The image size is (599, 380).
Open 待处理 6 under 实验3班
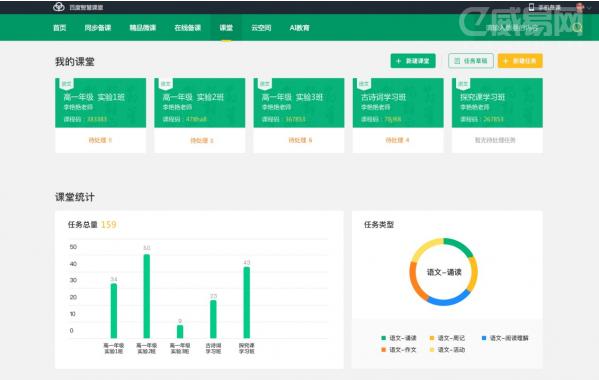300,140
